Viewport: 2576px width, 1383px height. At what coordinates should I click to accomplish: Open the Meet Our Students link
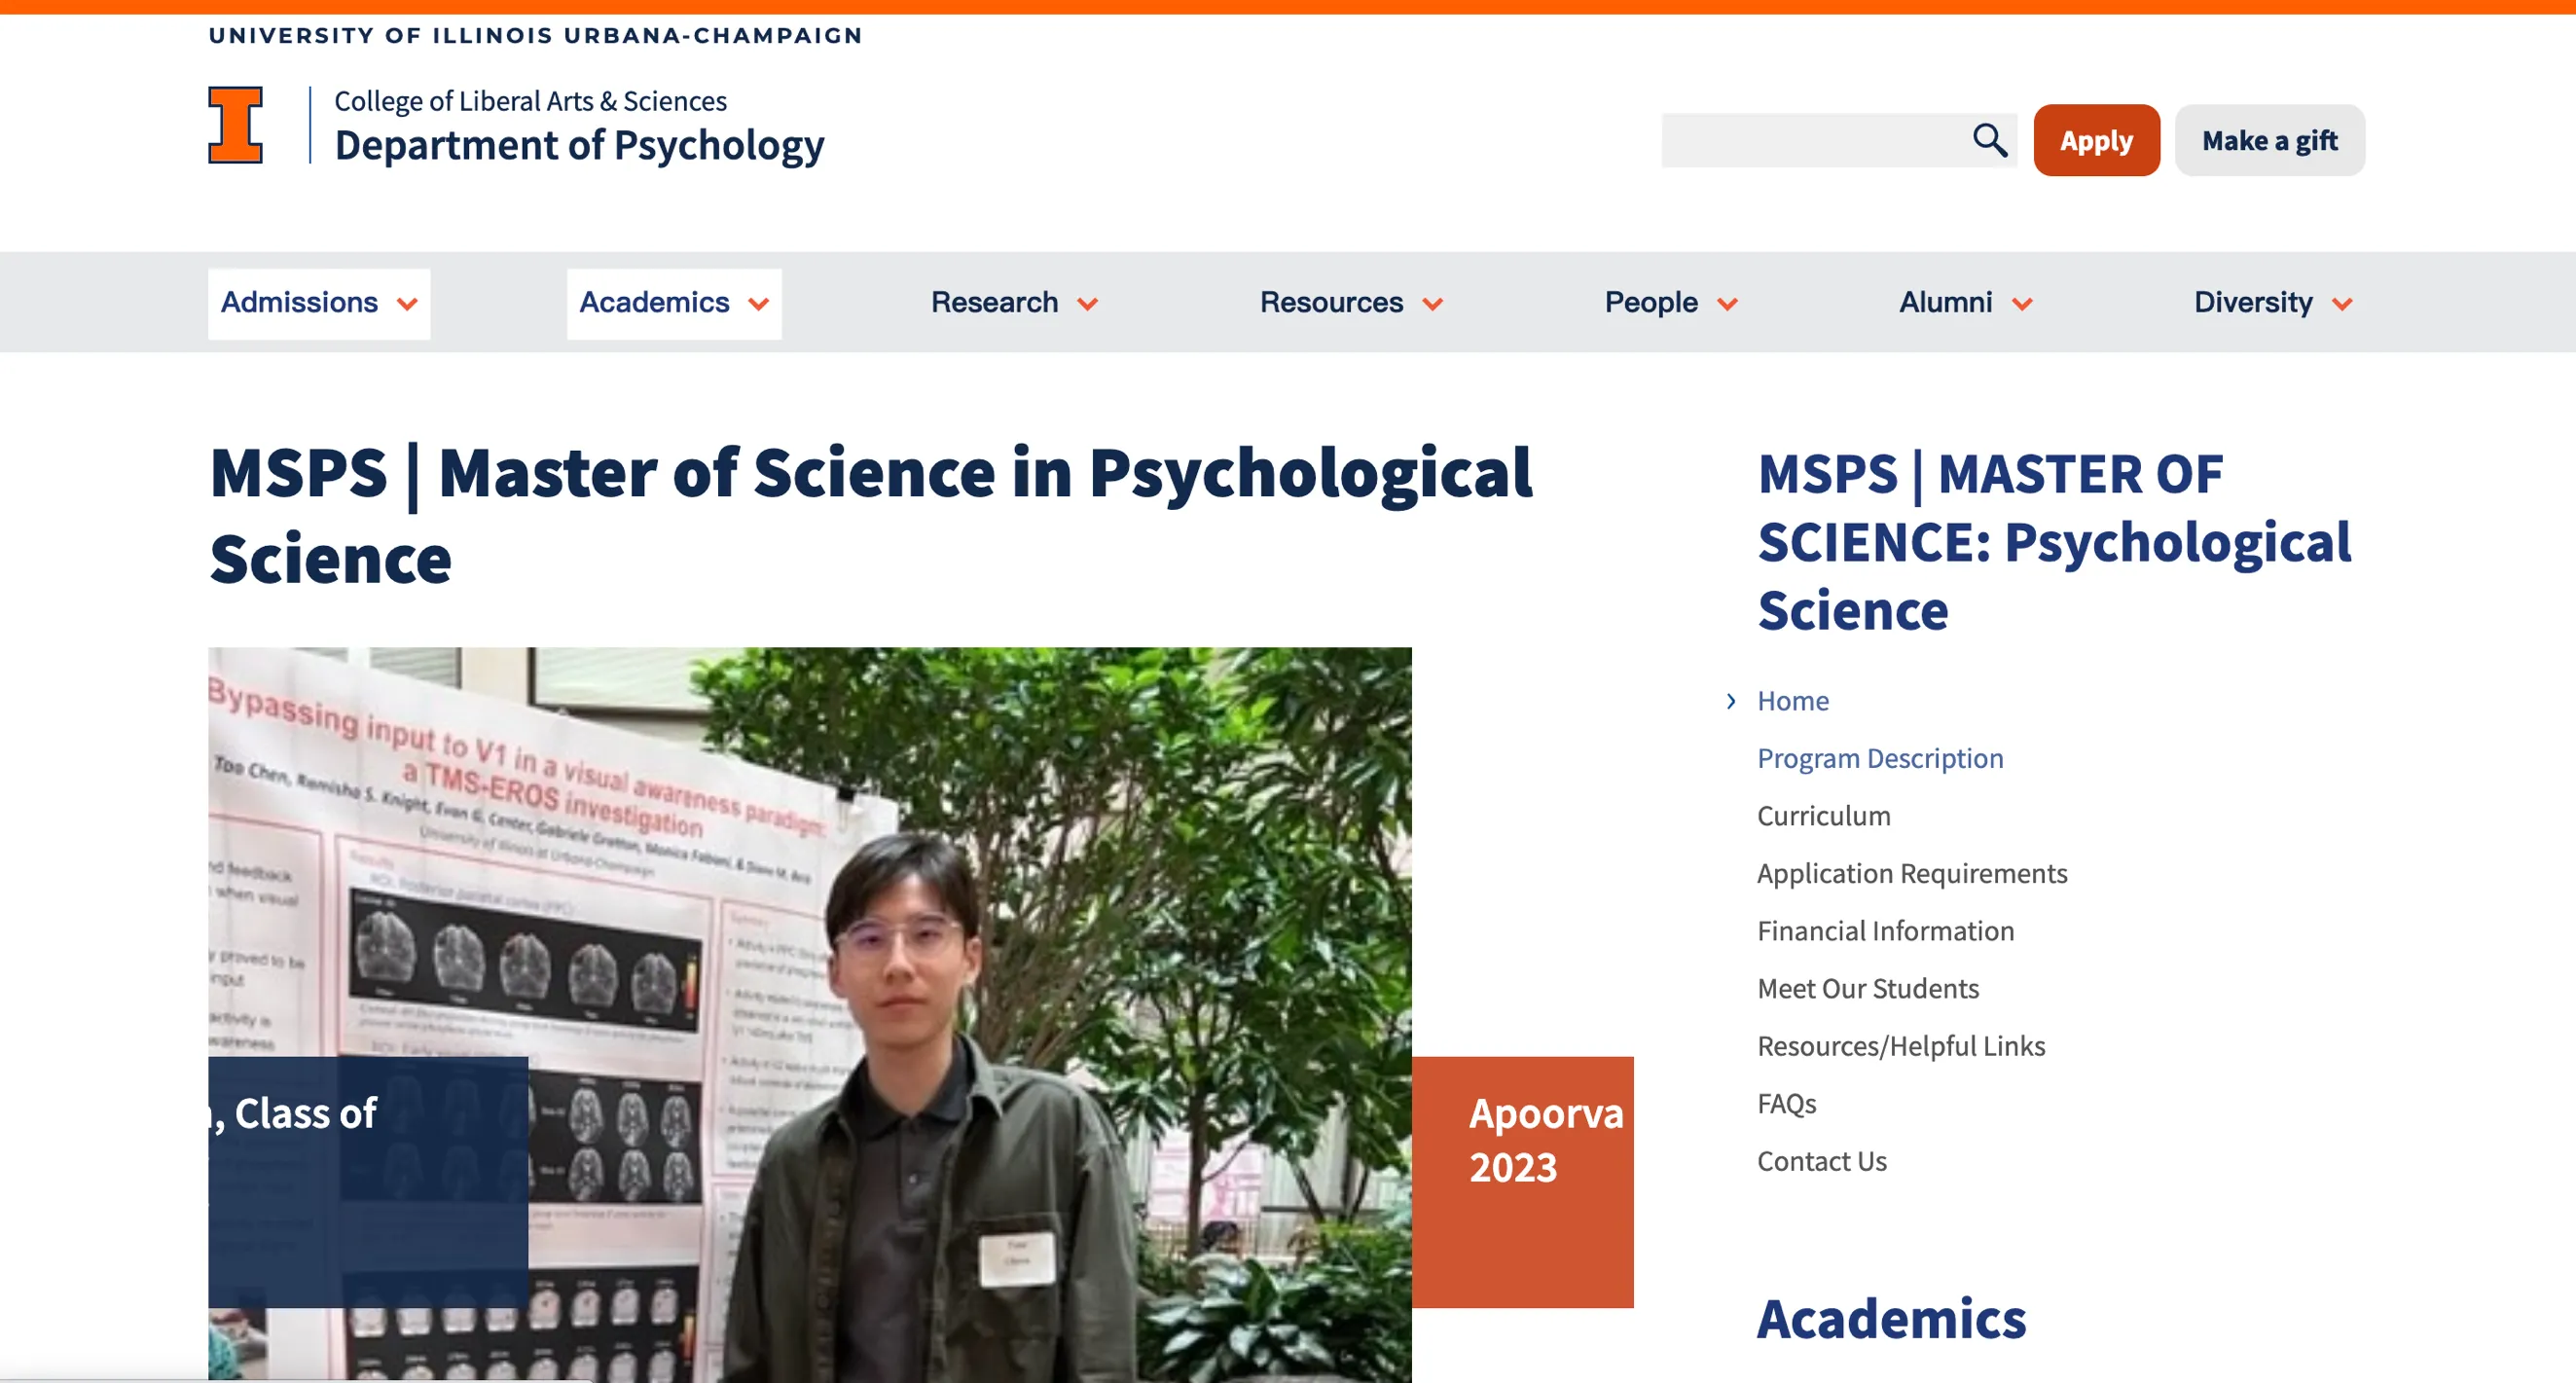[x=1867, y=988]
